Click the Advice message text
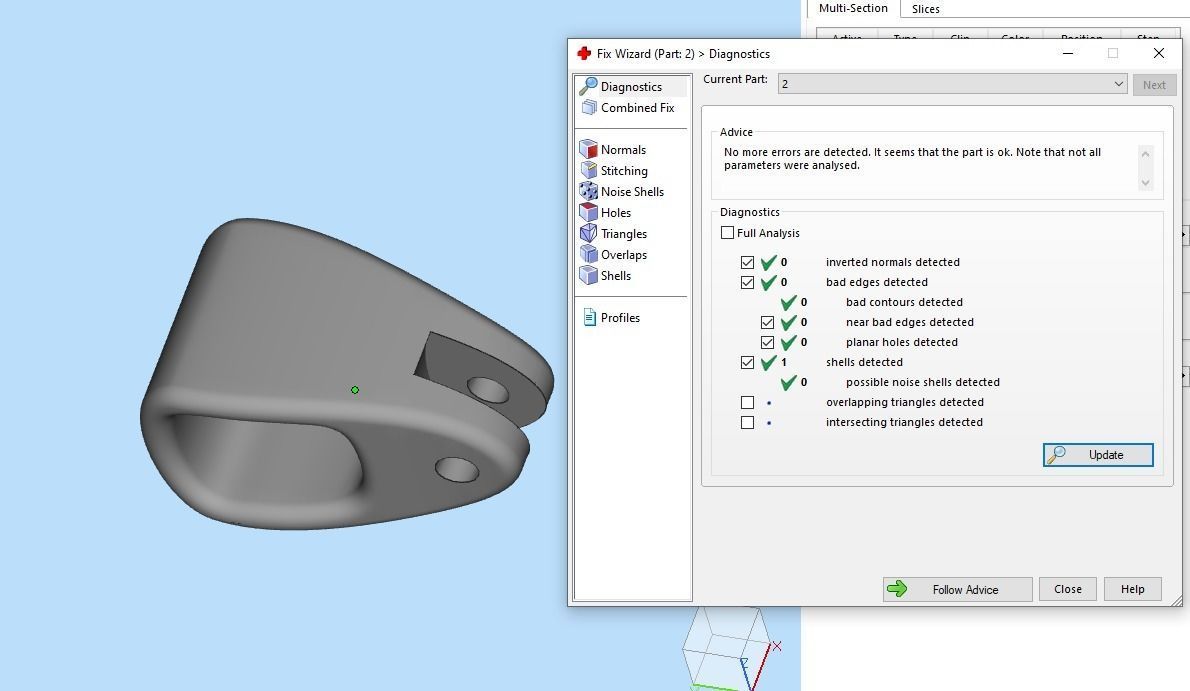Image resolution: width=1190 pixels, height=691 pixels. tap(912, 159)
